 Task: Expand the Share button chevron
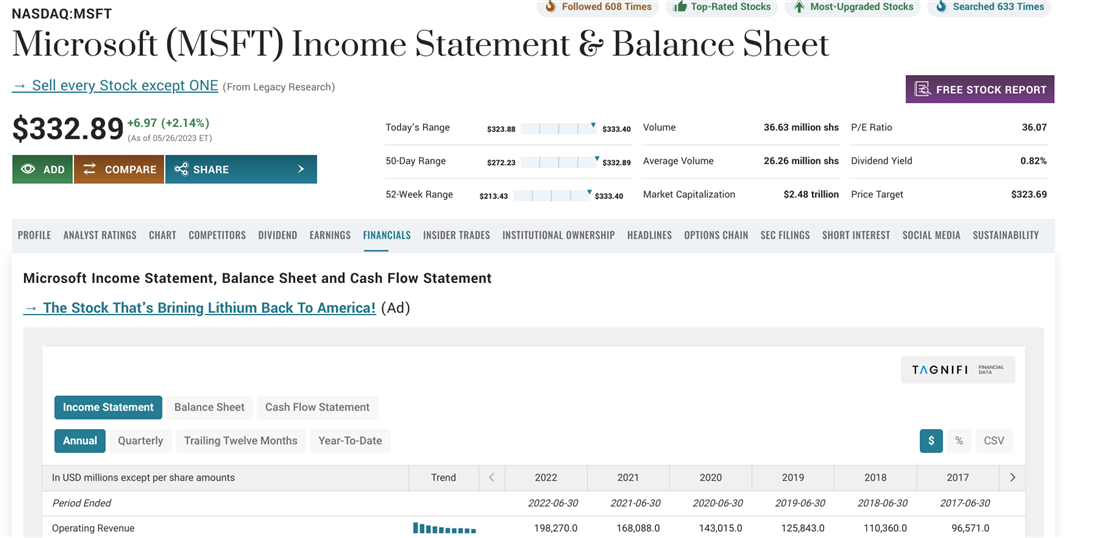[301, 169]
